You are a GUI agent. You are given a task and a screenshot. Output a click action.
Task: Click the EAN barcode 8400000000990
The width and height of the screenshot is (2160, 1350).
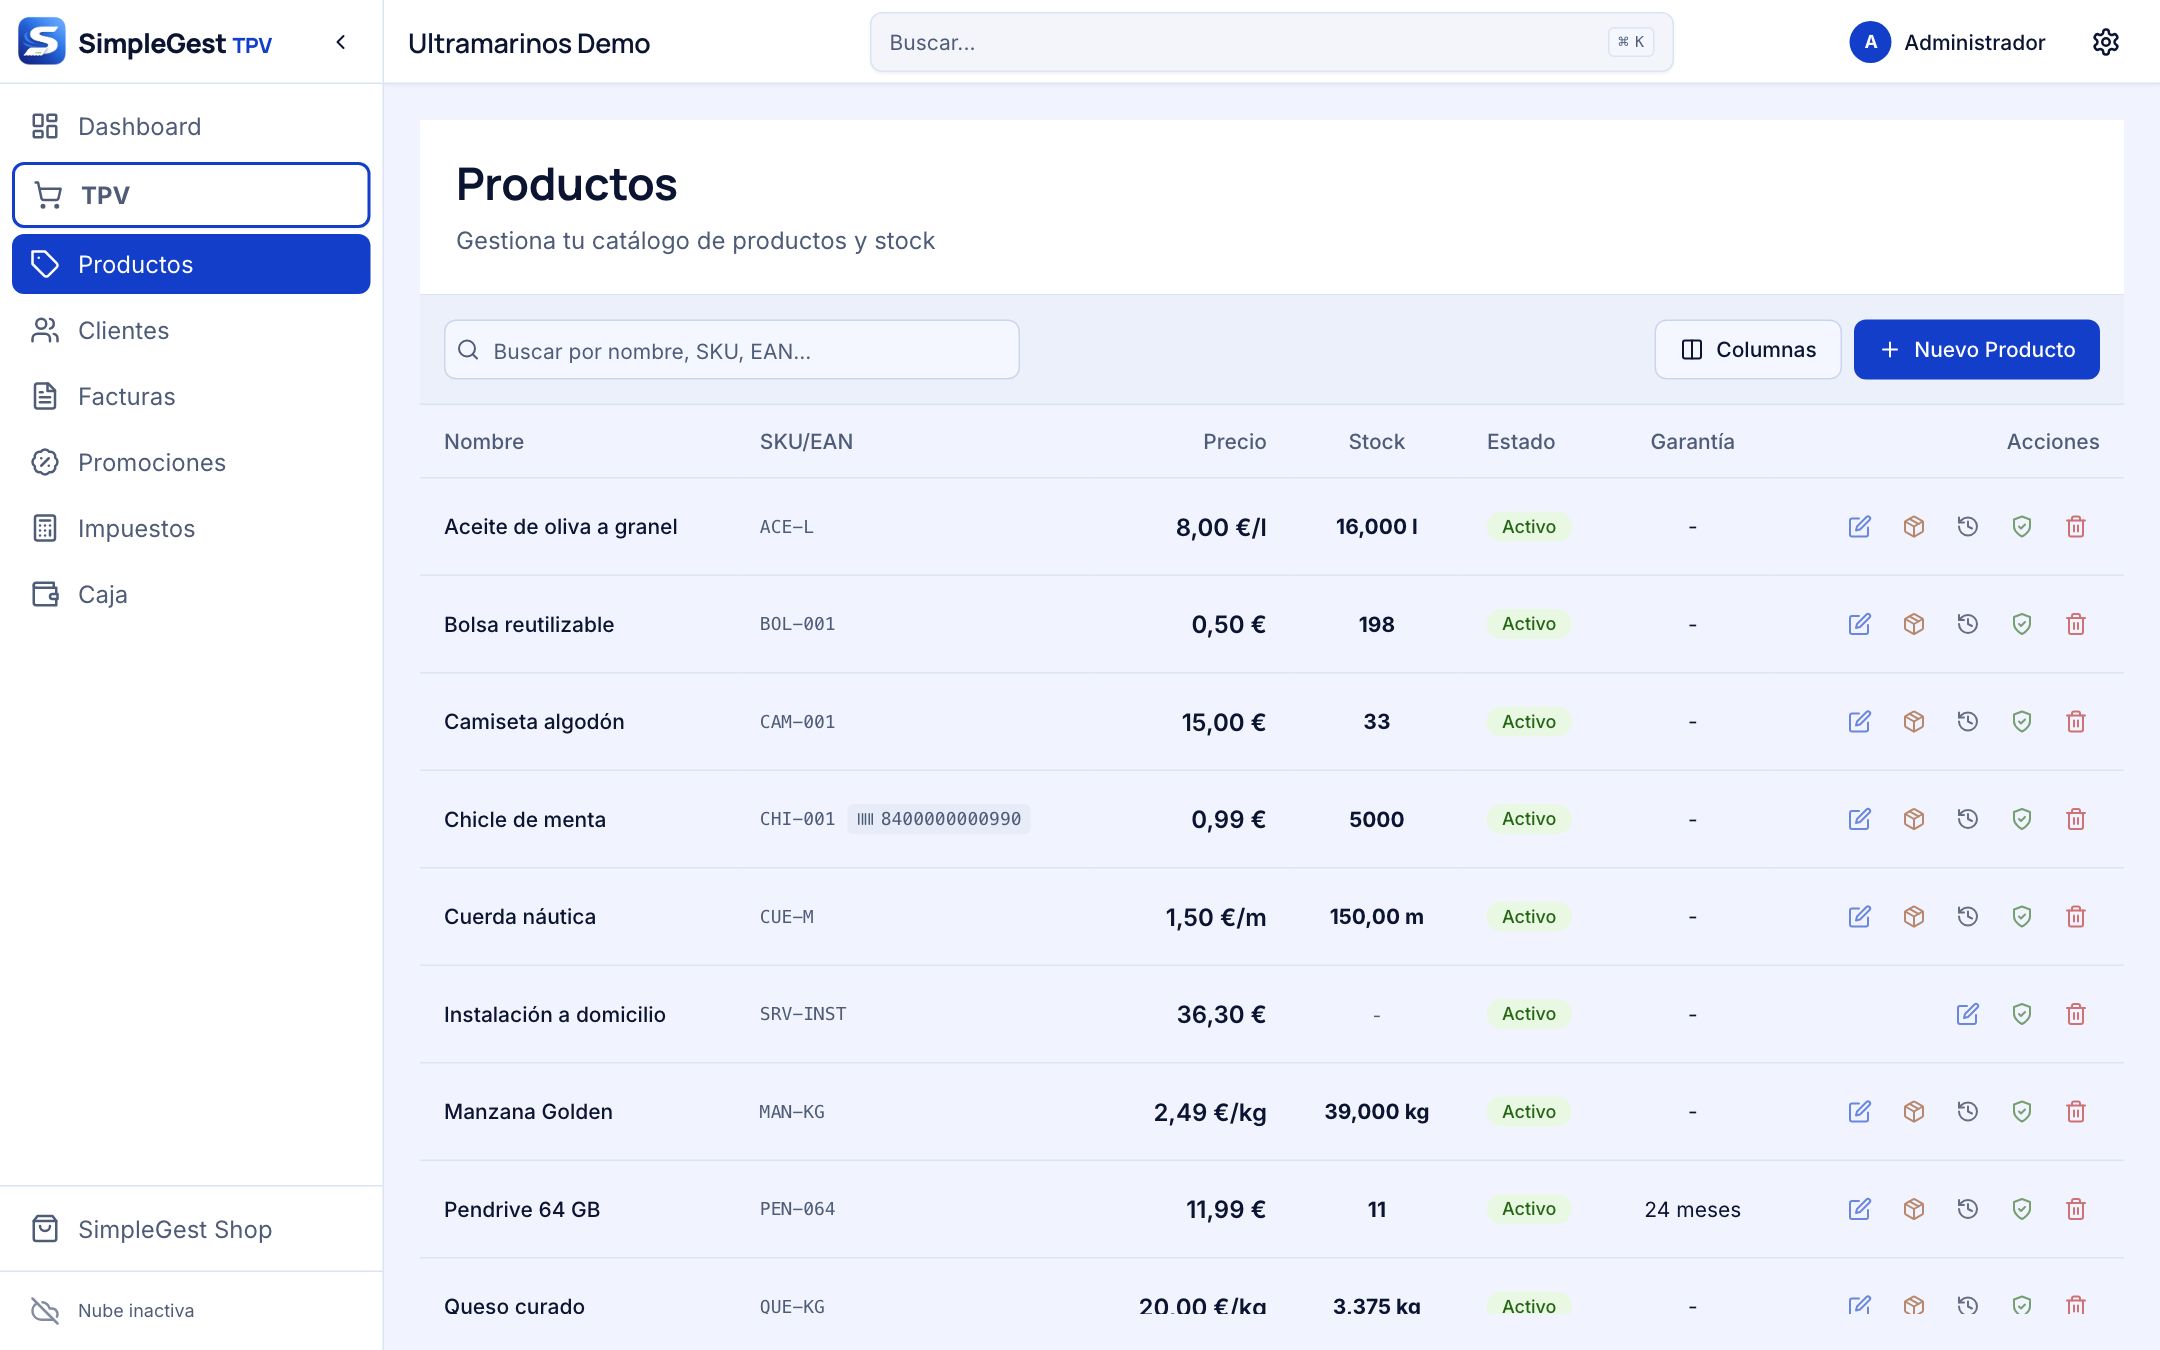click(939, 819)
